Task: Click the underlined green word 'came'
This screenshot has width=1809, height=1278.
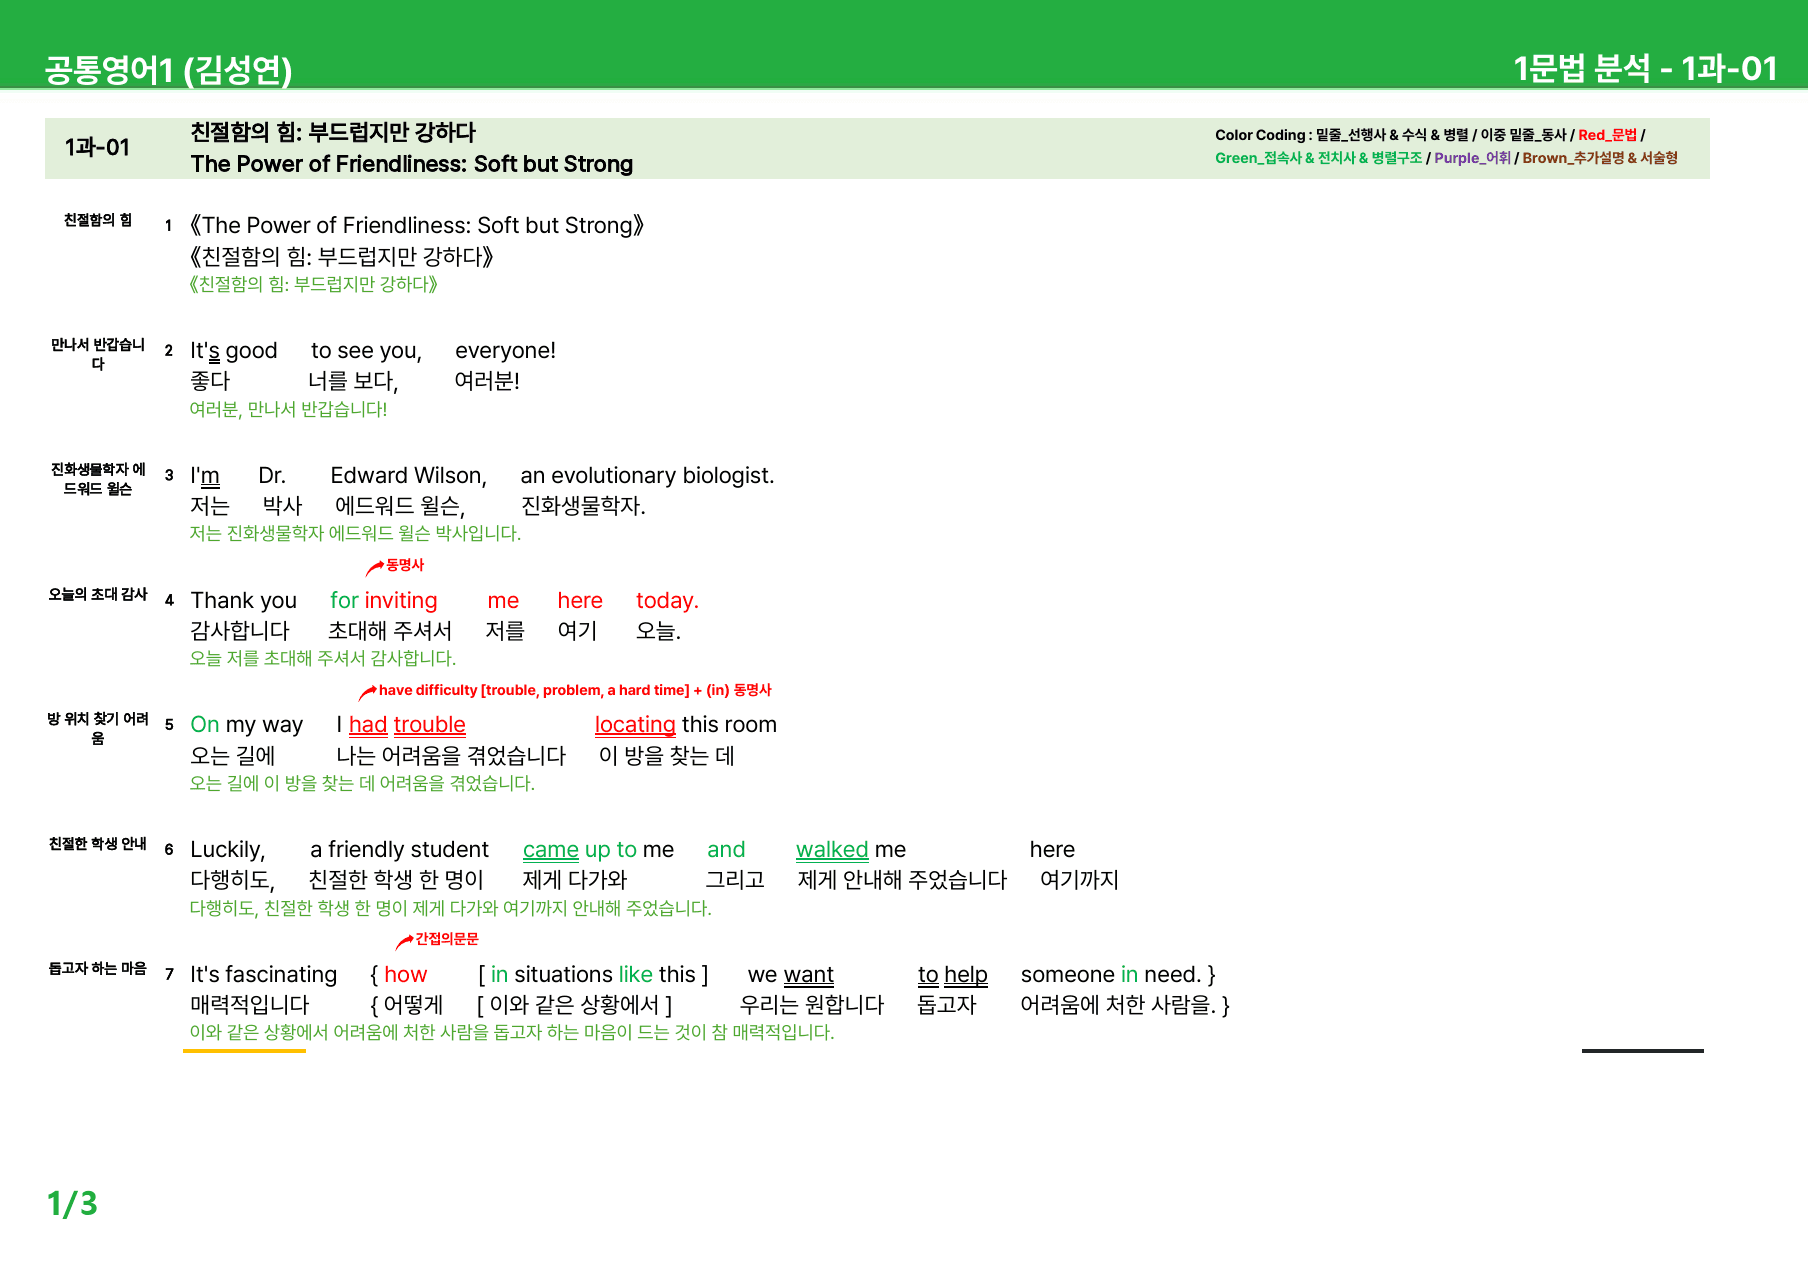Action: [x=551, y=850]
